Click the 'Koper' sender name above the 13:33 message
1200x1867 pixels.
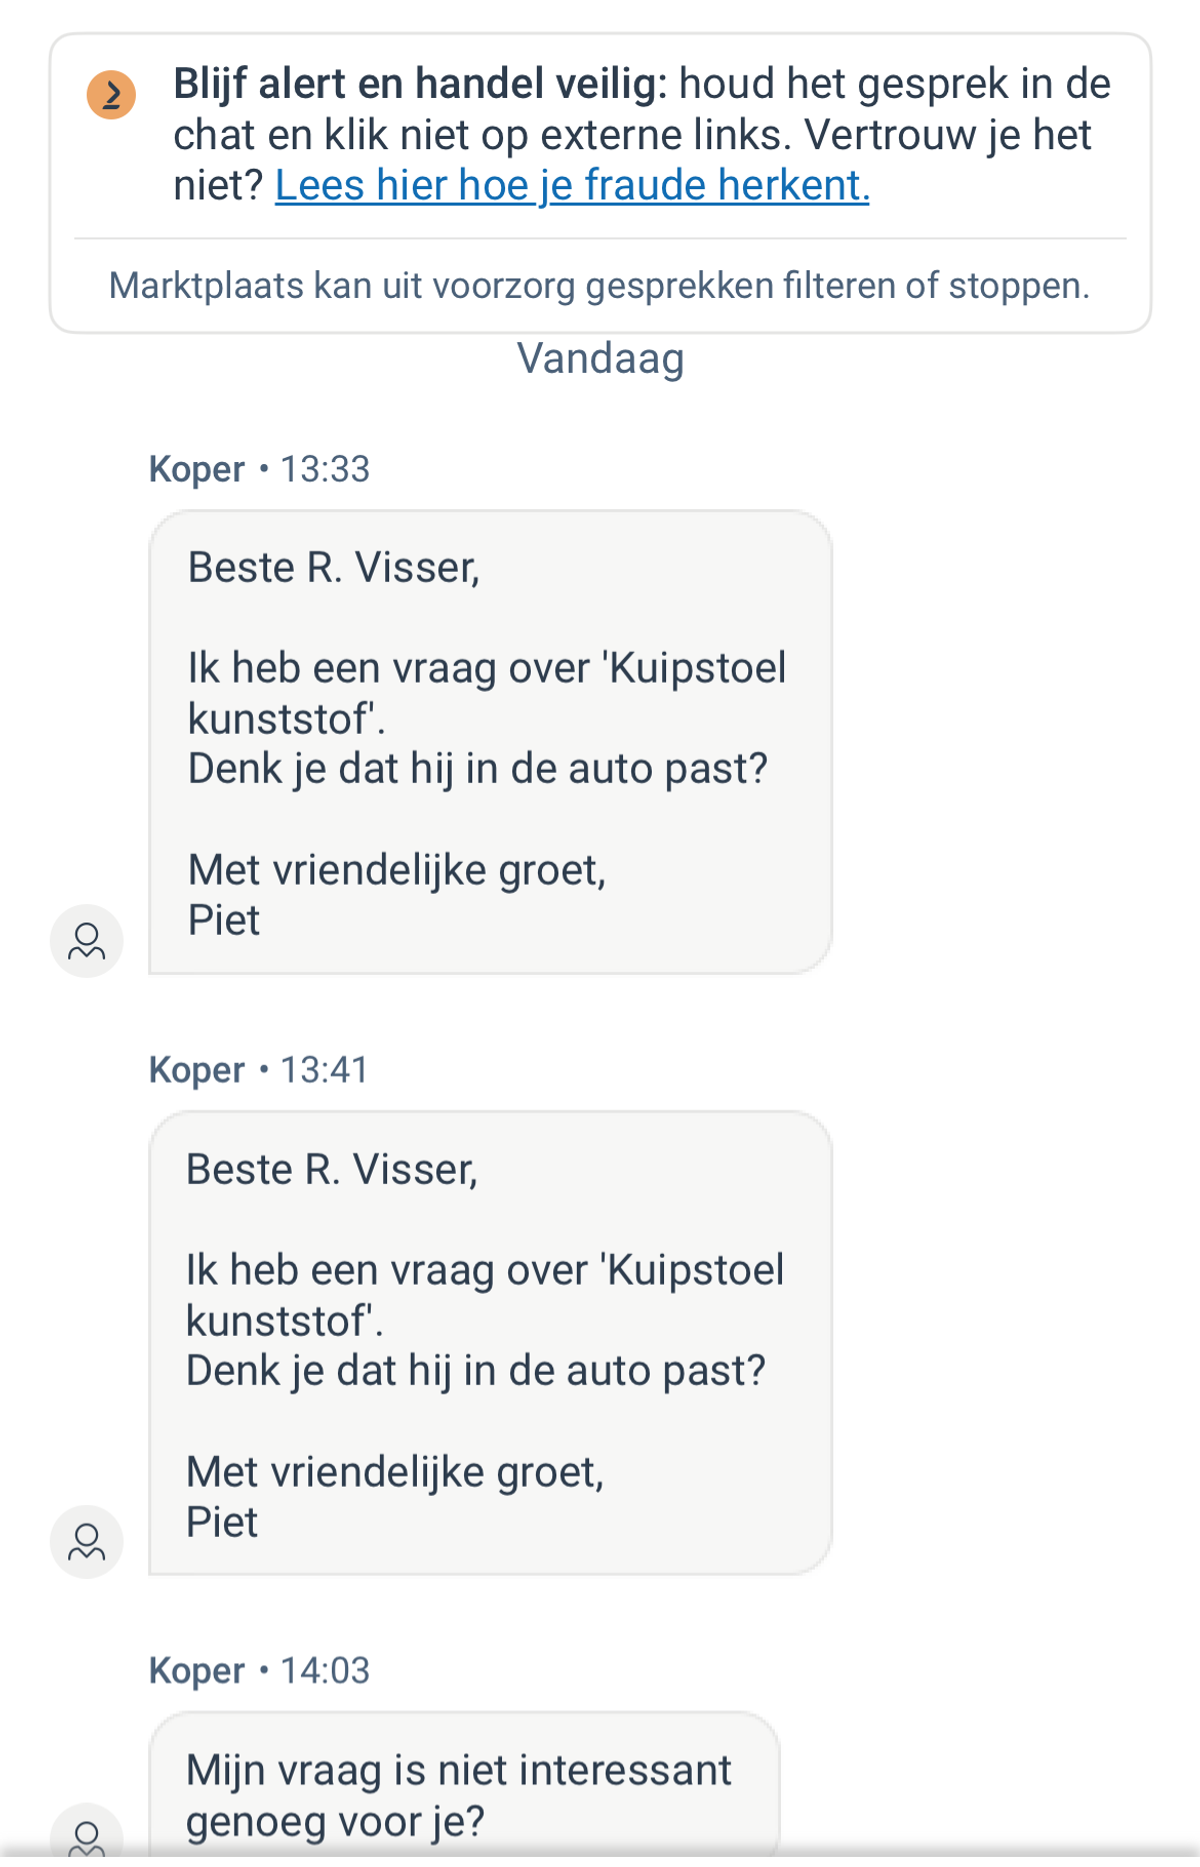[197, 469]
